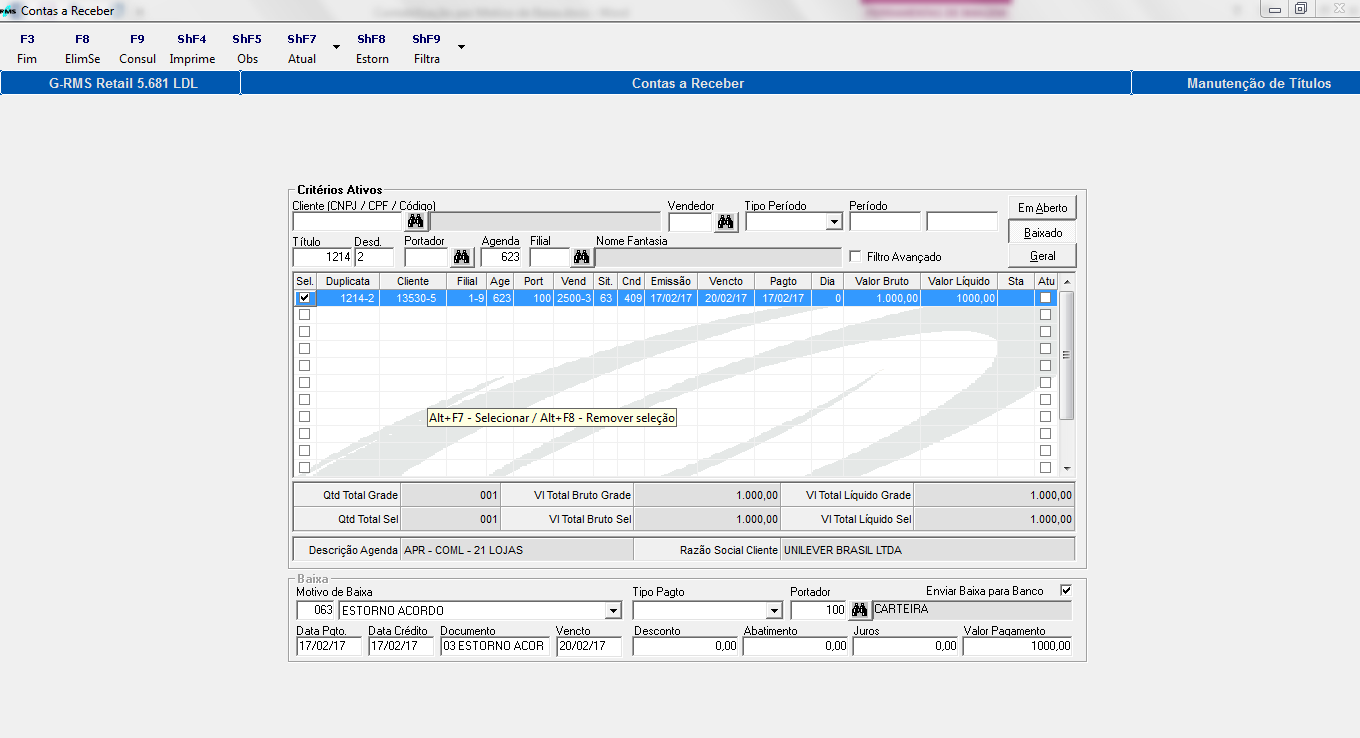Image resolution: width=1360 pixels, height=738 pixels.
Task: Click the Duplicata column header
Action: click(x=347, y=282)
